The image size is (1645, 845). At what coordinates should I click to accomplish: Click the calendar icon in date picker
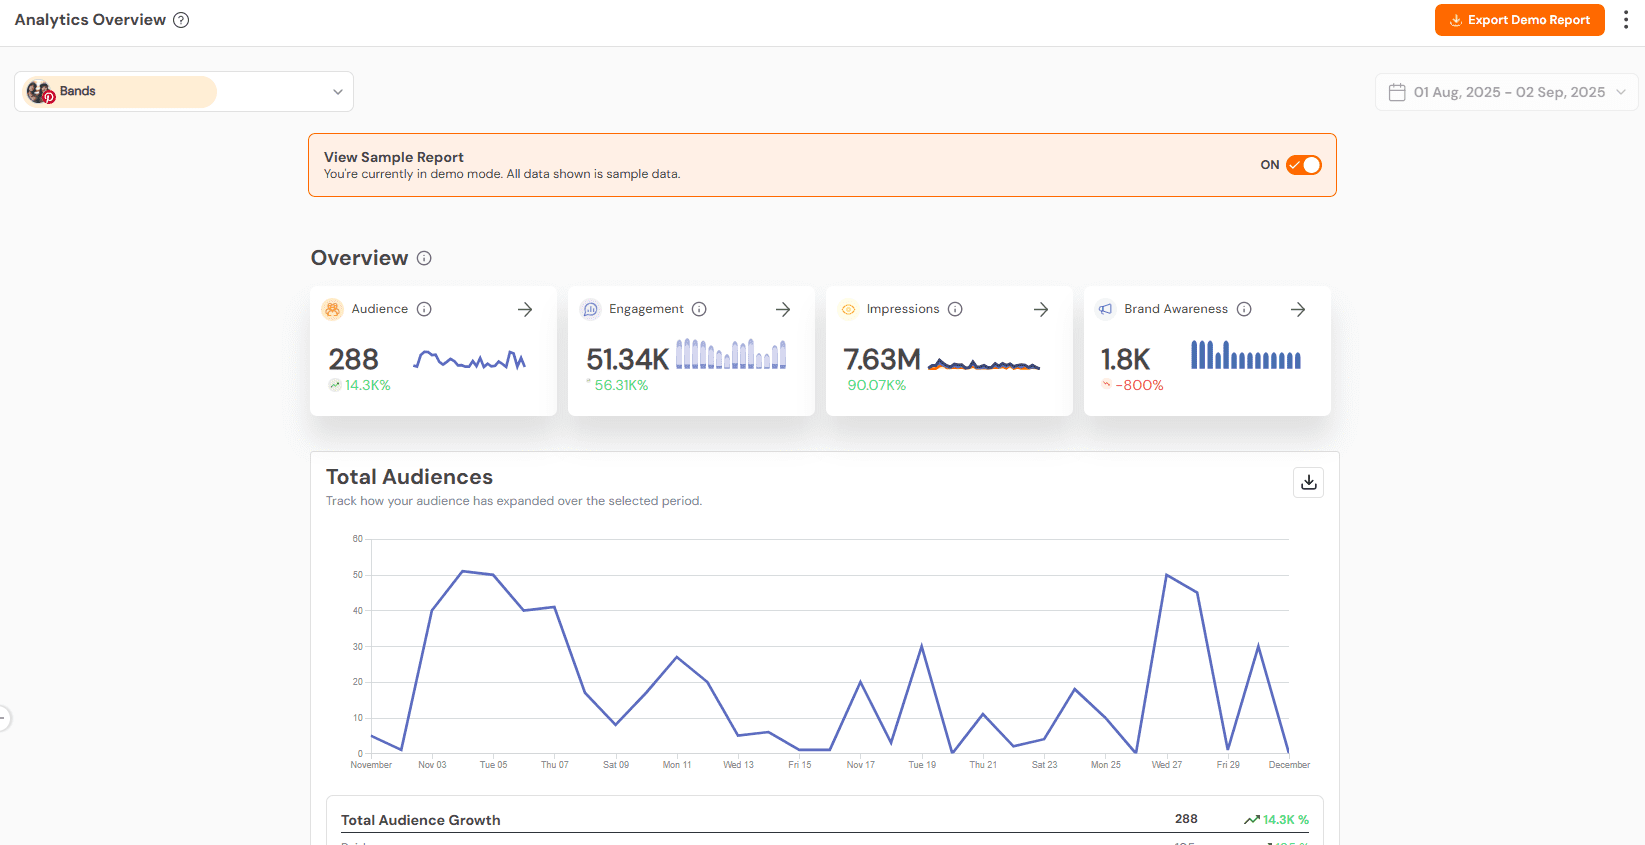(1397, 92)
